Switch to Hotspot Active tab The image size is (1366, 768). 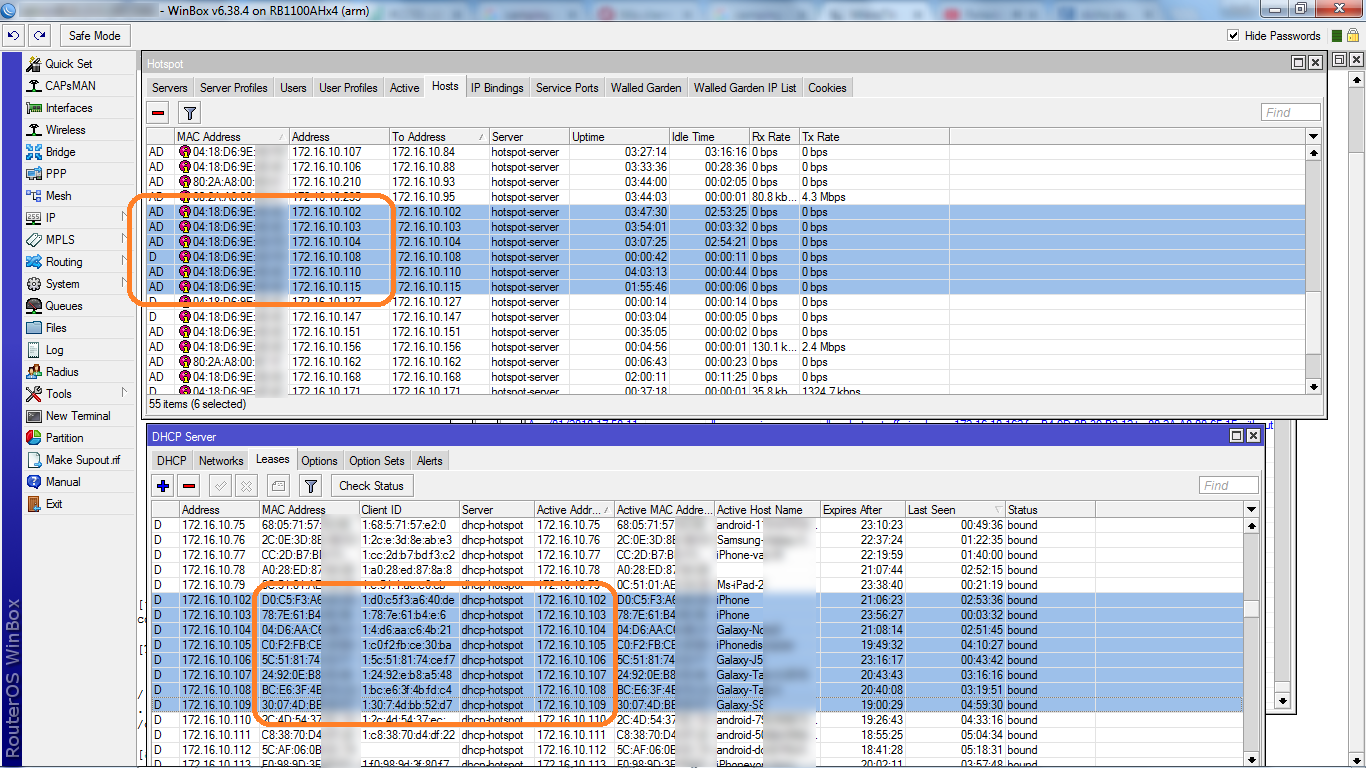coord(404,88)
